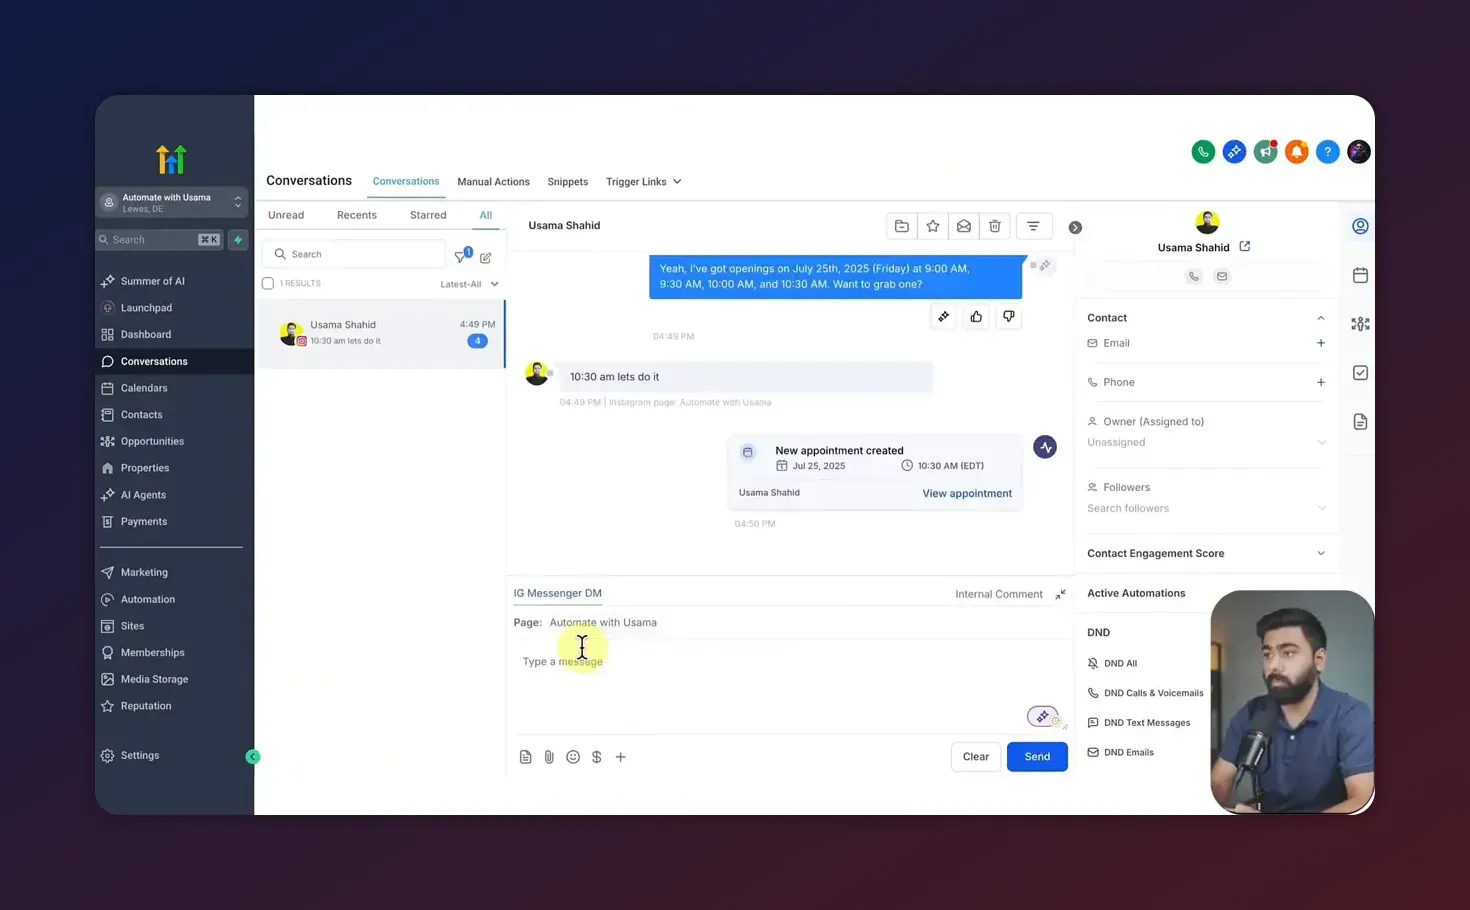The image size is (1470, 910).
Task: Switch composer to Internal Comment mode
Action: pyautogui.click(x=998, y=593)
